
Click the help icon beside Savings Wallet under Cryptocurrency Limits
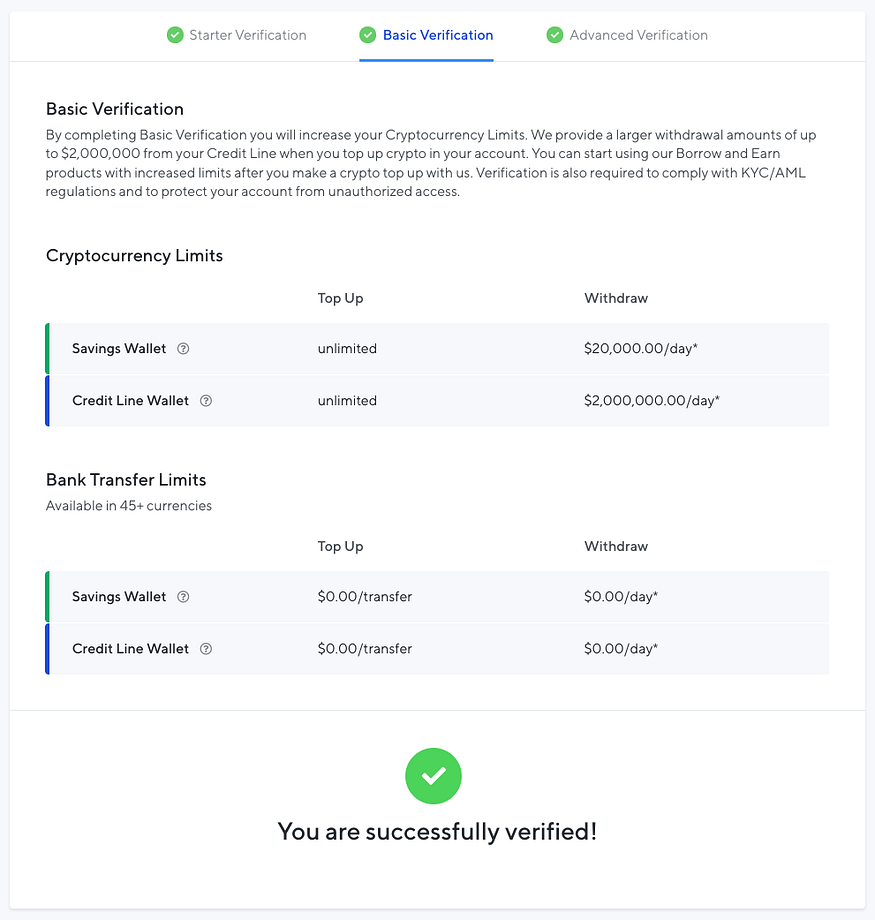(183, 349)
